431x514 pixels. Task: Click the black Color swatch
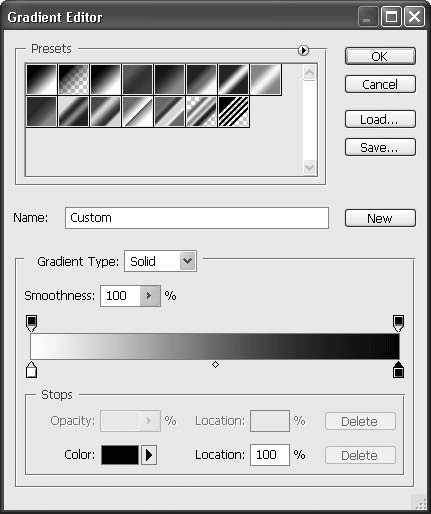coord(120,455)
